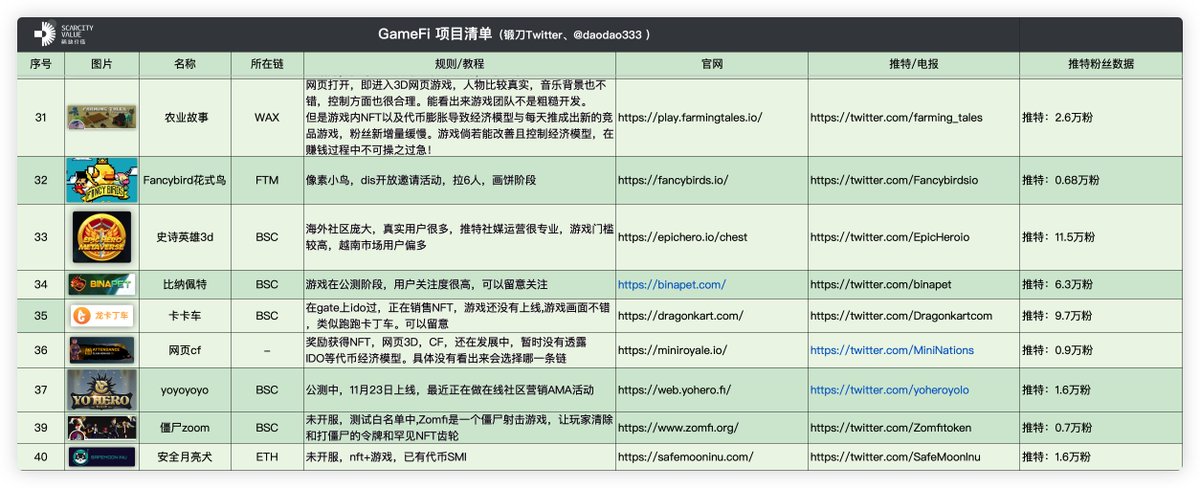Select the 比纳佩特 name cell
Screen dimensions: 1200x488
(x=185, y=285)
